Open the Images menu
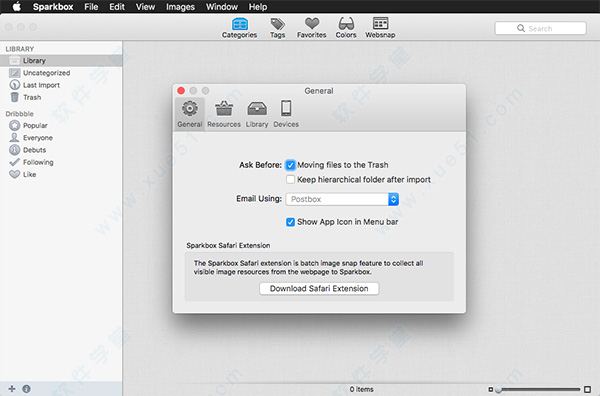The width and height of the screenshot is (600, 396). 180,7
